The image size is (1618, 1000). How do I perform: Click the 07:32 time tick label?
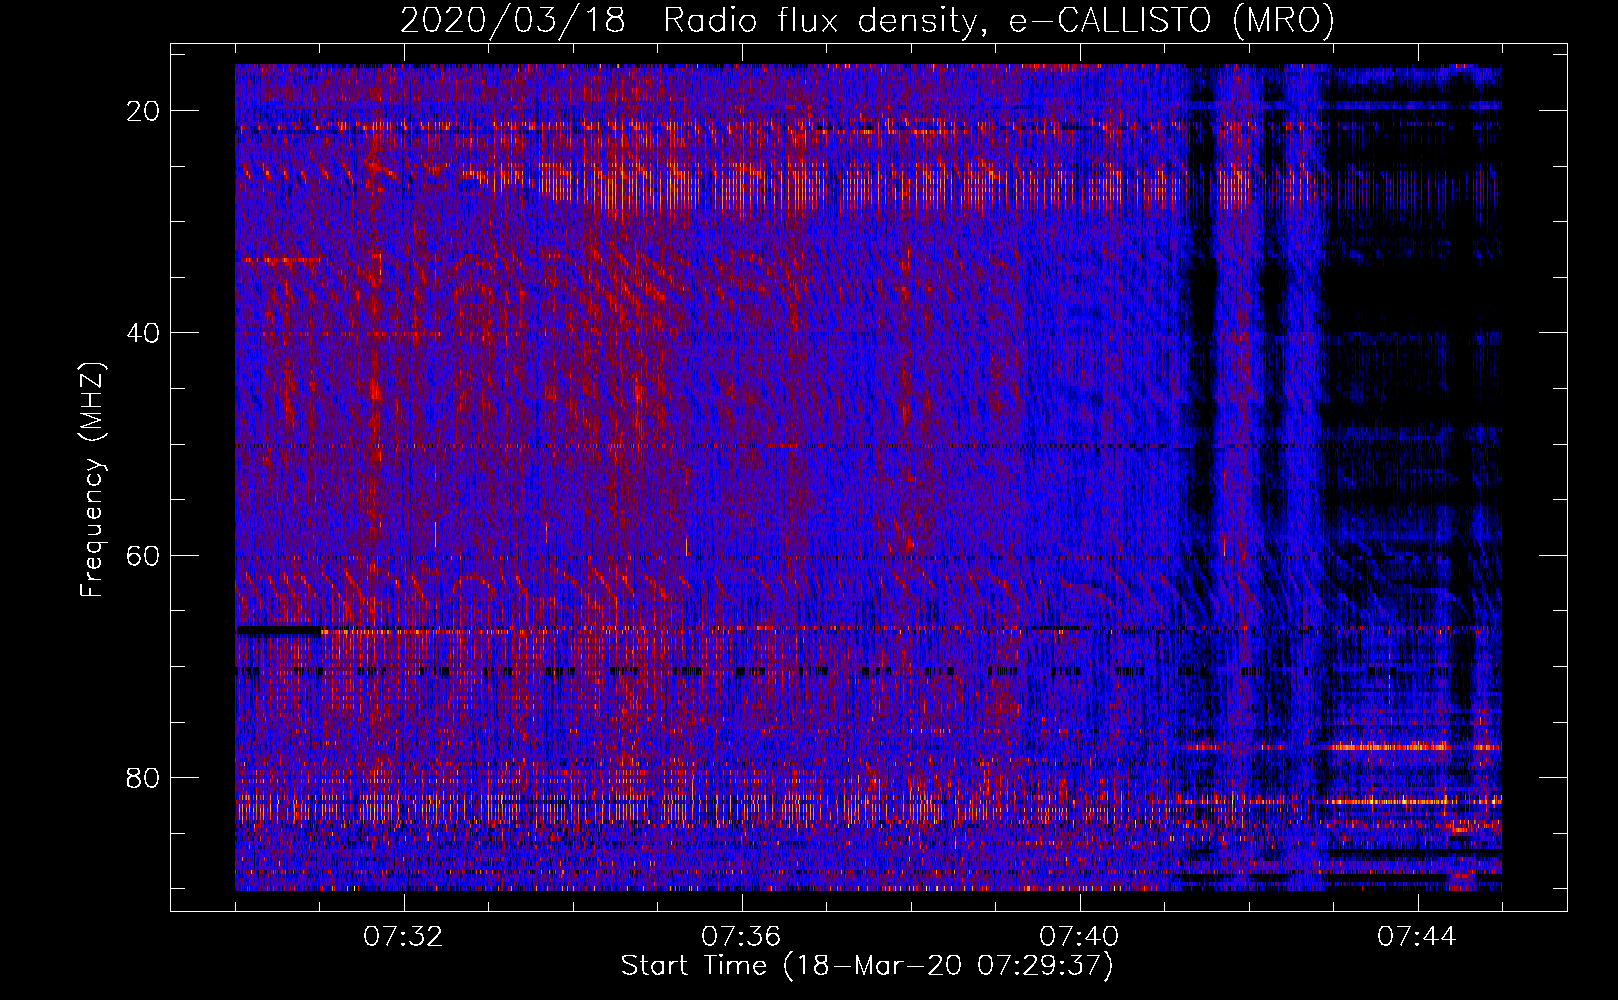(403, 937)
